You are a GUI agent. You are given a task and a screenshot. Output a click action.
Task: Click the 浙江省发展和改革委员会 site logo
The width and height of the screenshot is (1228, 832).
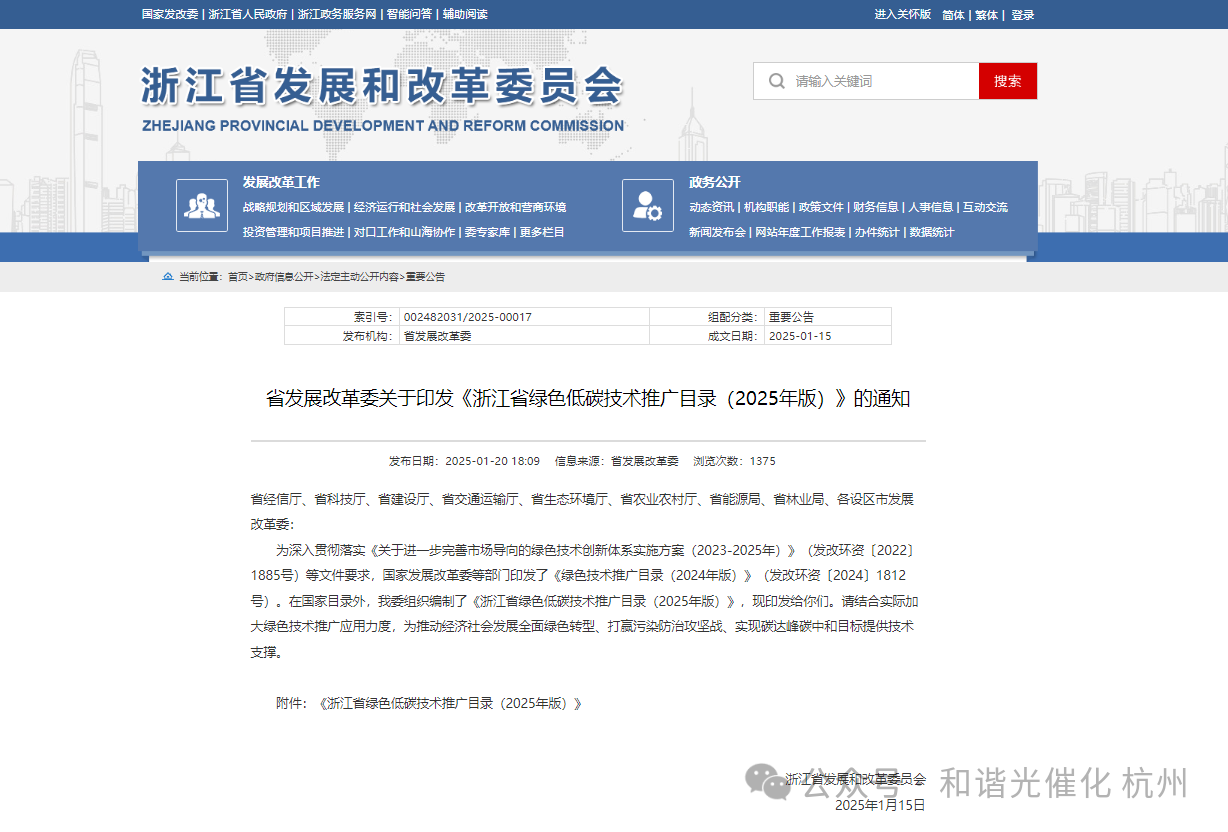[382, 99]
